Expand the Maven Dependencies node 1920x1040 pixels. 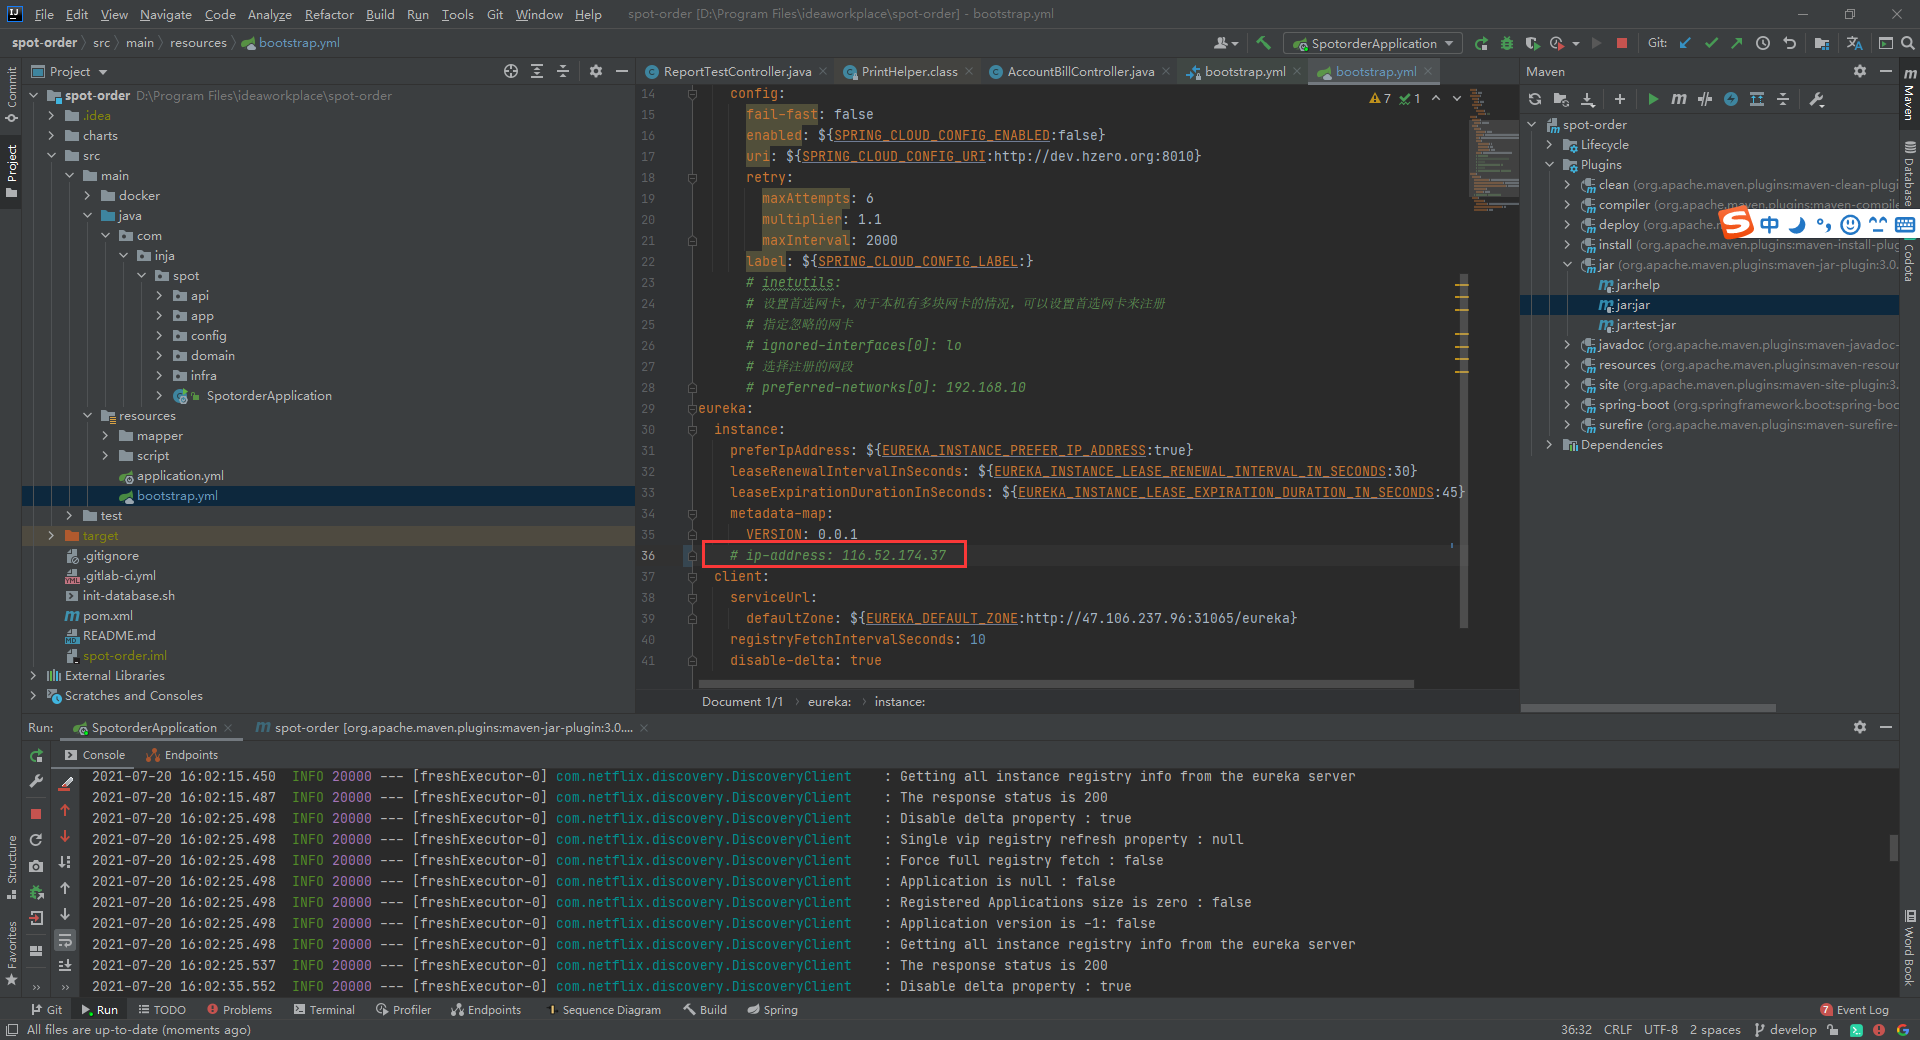pyautogui.click(x=1549, y=445)
